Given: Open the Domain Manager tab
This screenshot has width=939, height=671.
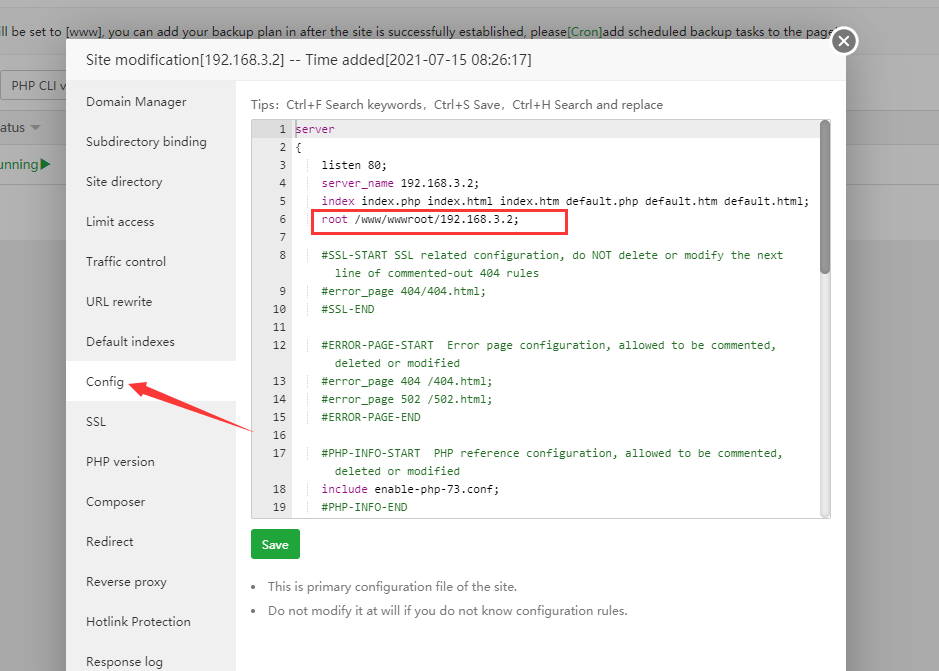Looking at the screenshot, I should pos(136,102).
